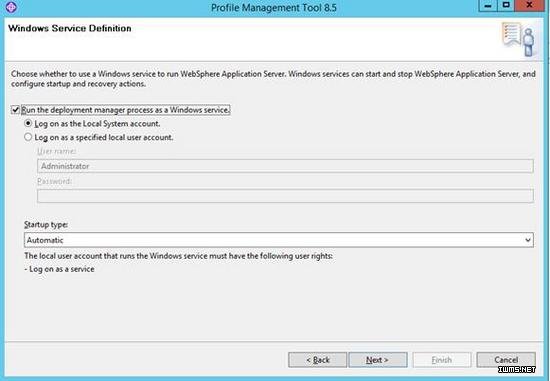
Task: Close the Profile Management Tool window
Action: click(530, 6)
